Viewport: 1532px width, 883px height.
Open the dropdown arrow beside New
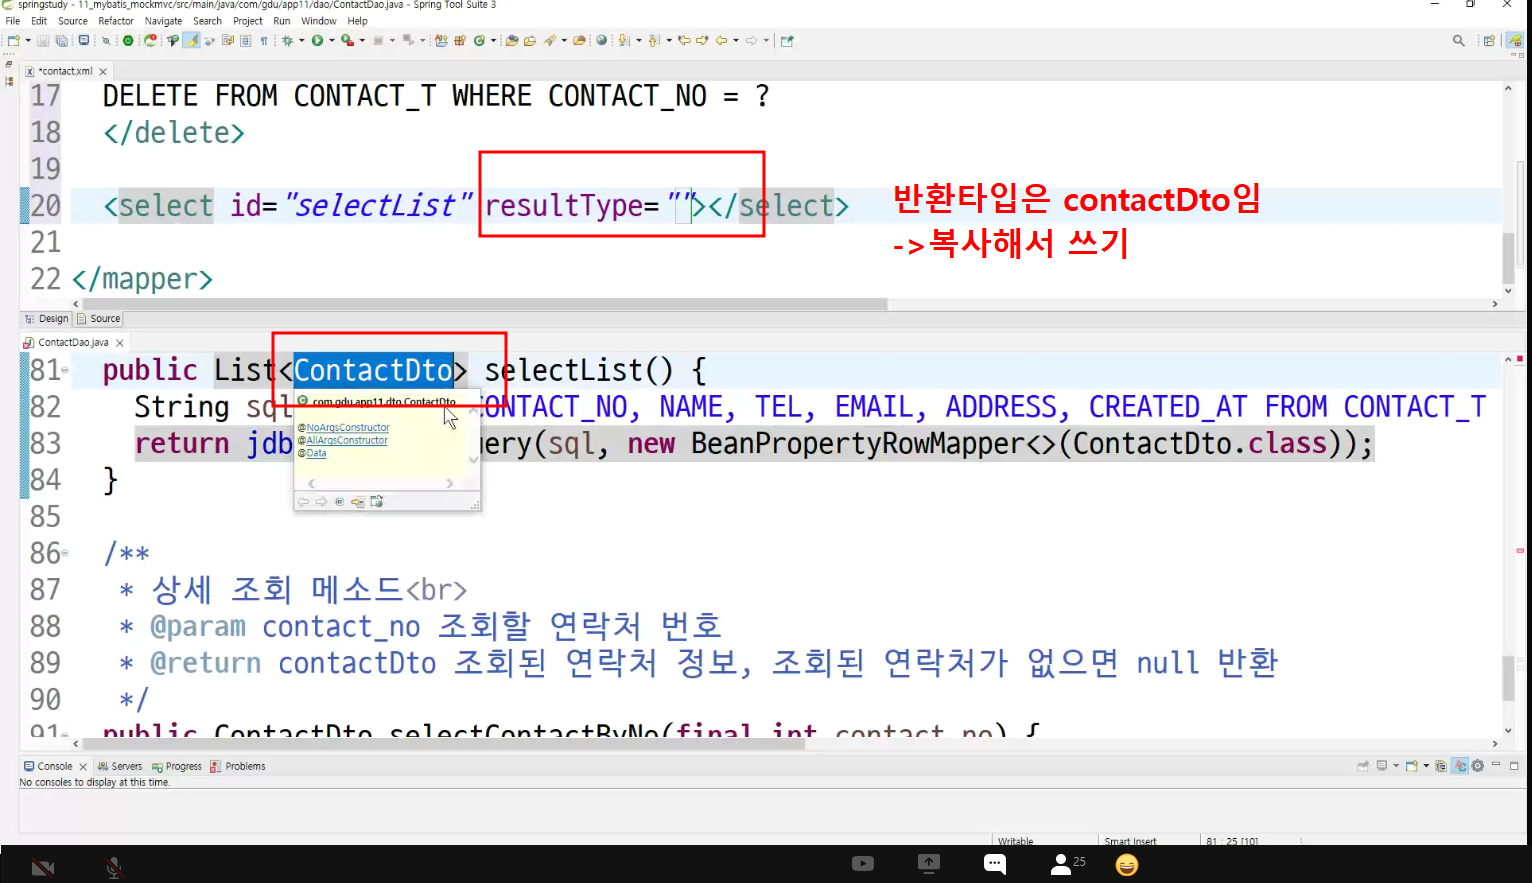tap(28, 41)
